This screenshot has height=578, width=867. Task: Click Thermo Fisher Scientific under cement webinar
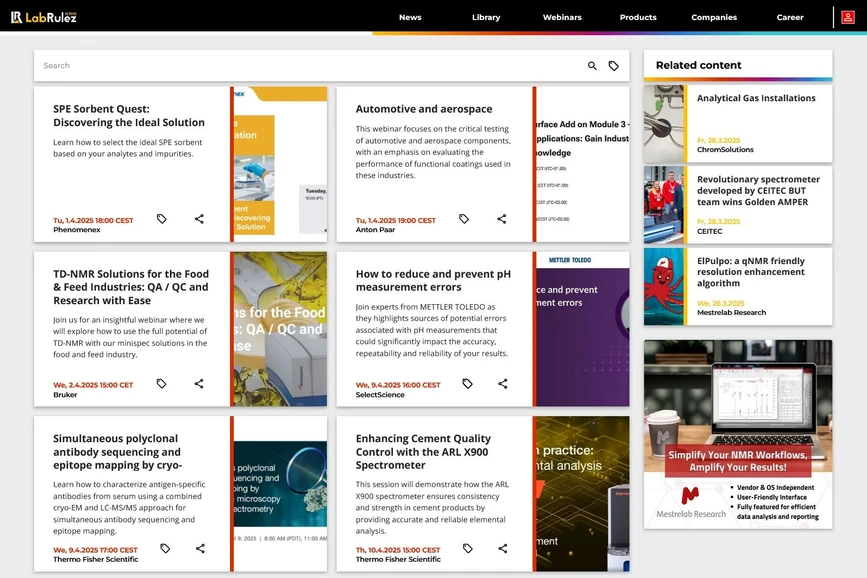coord(398,559)
